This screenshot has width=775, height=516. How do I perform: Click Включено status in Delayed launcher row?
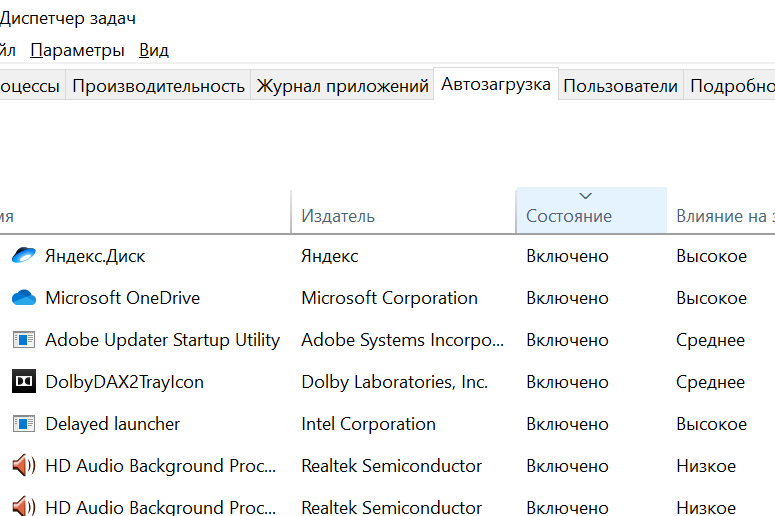567,424
